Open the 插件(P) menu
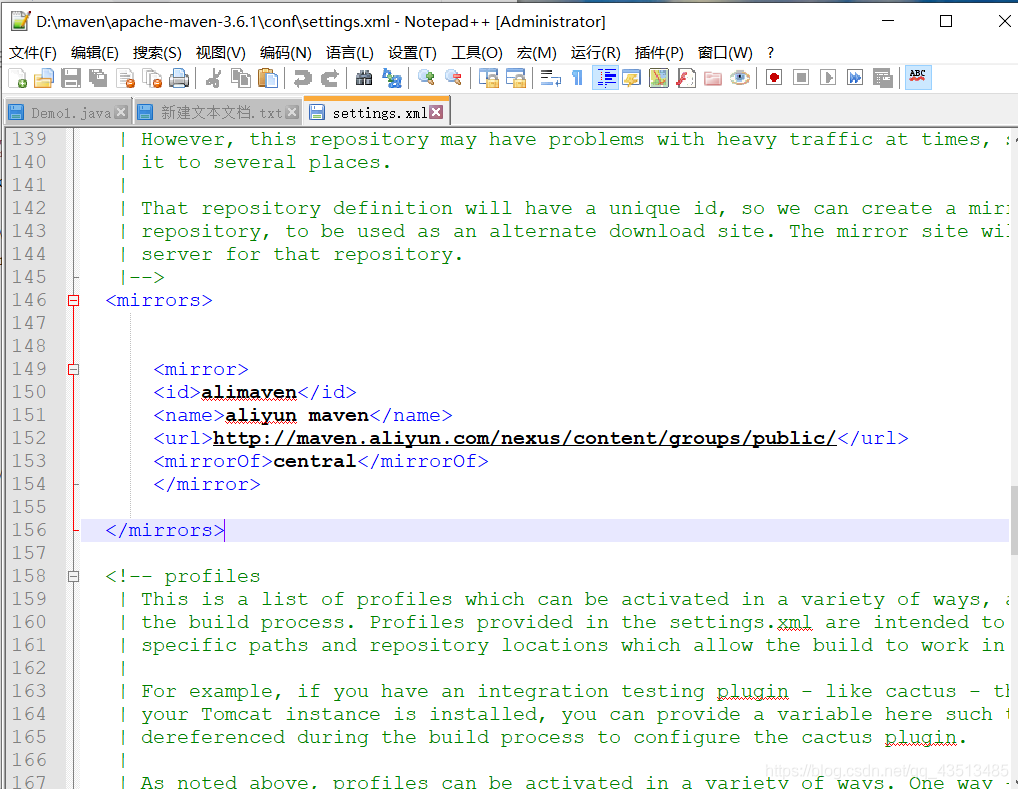The width and height of the screenshot is (1018, 789). tap(659, 53)
